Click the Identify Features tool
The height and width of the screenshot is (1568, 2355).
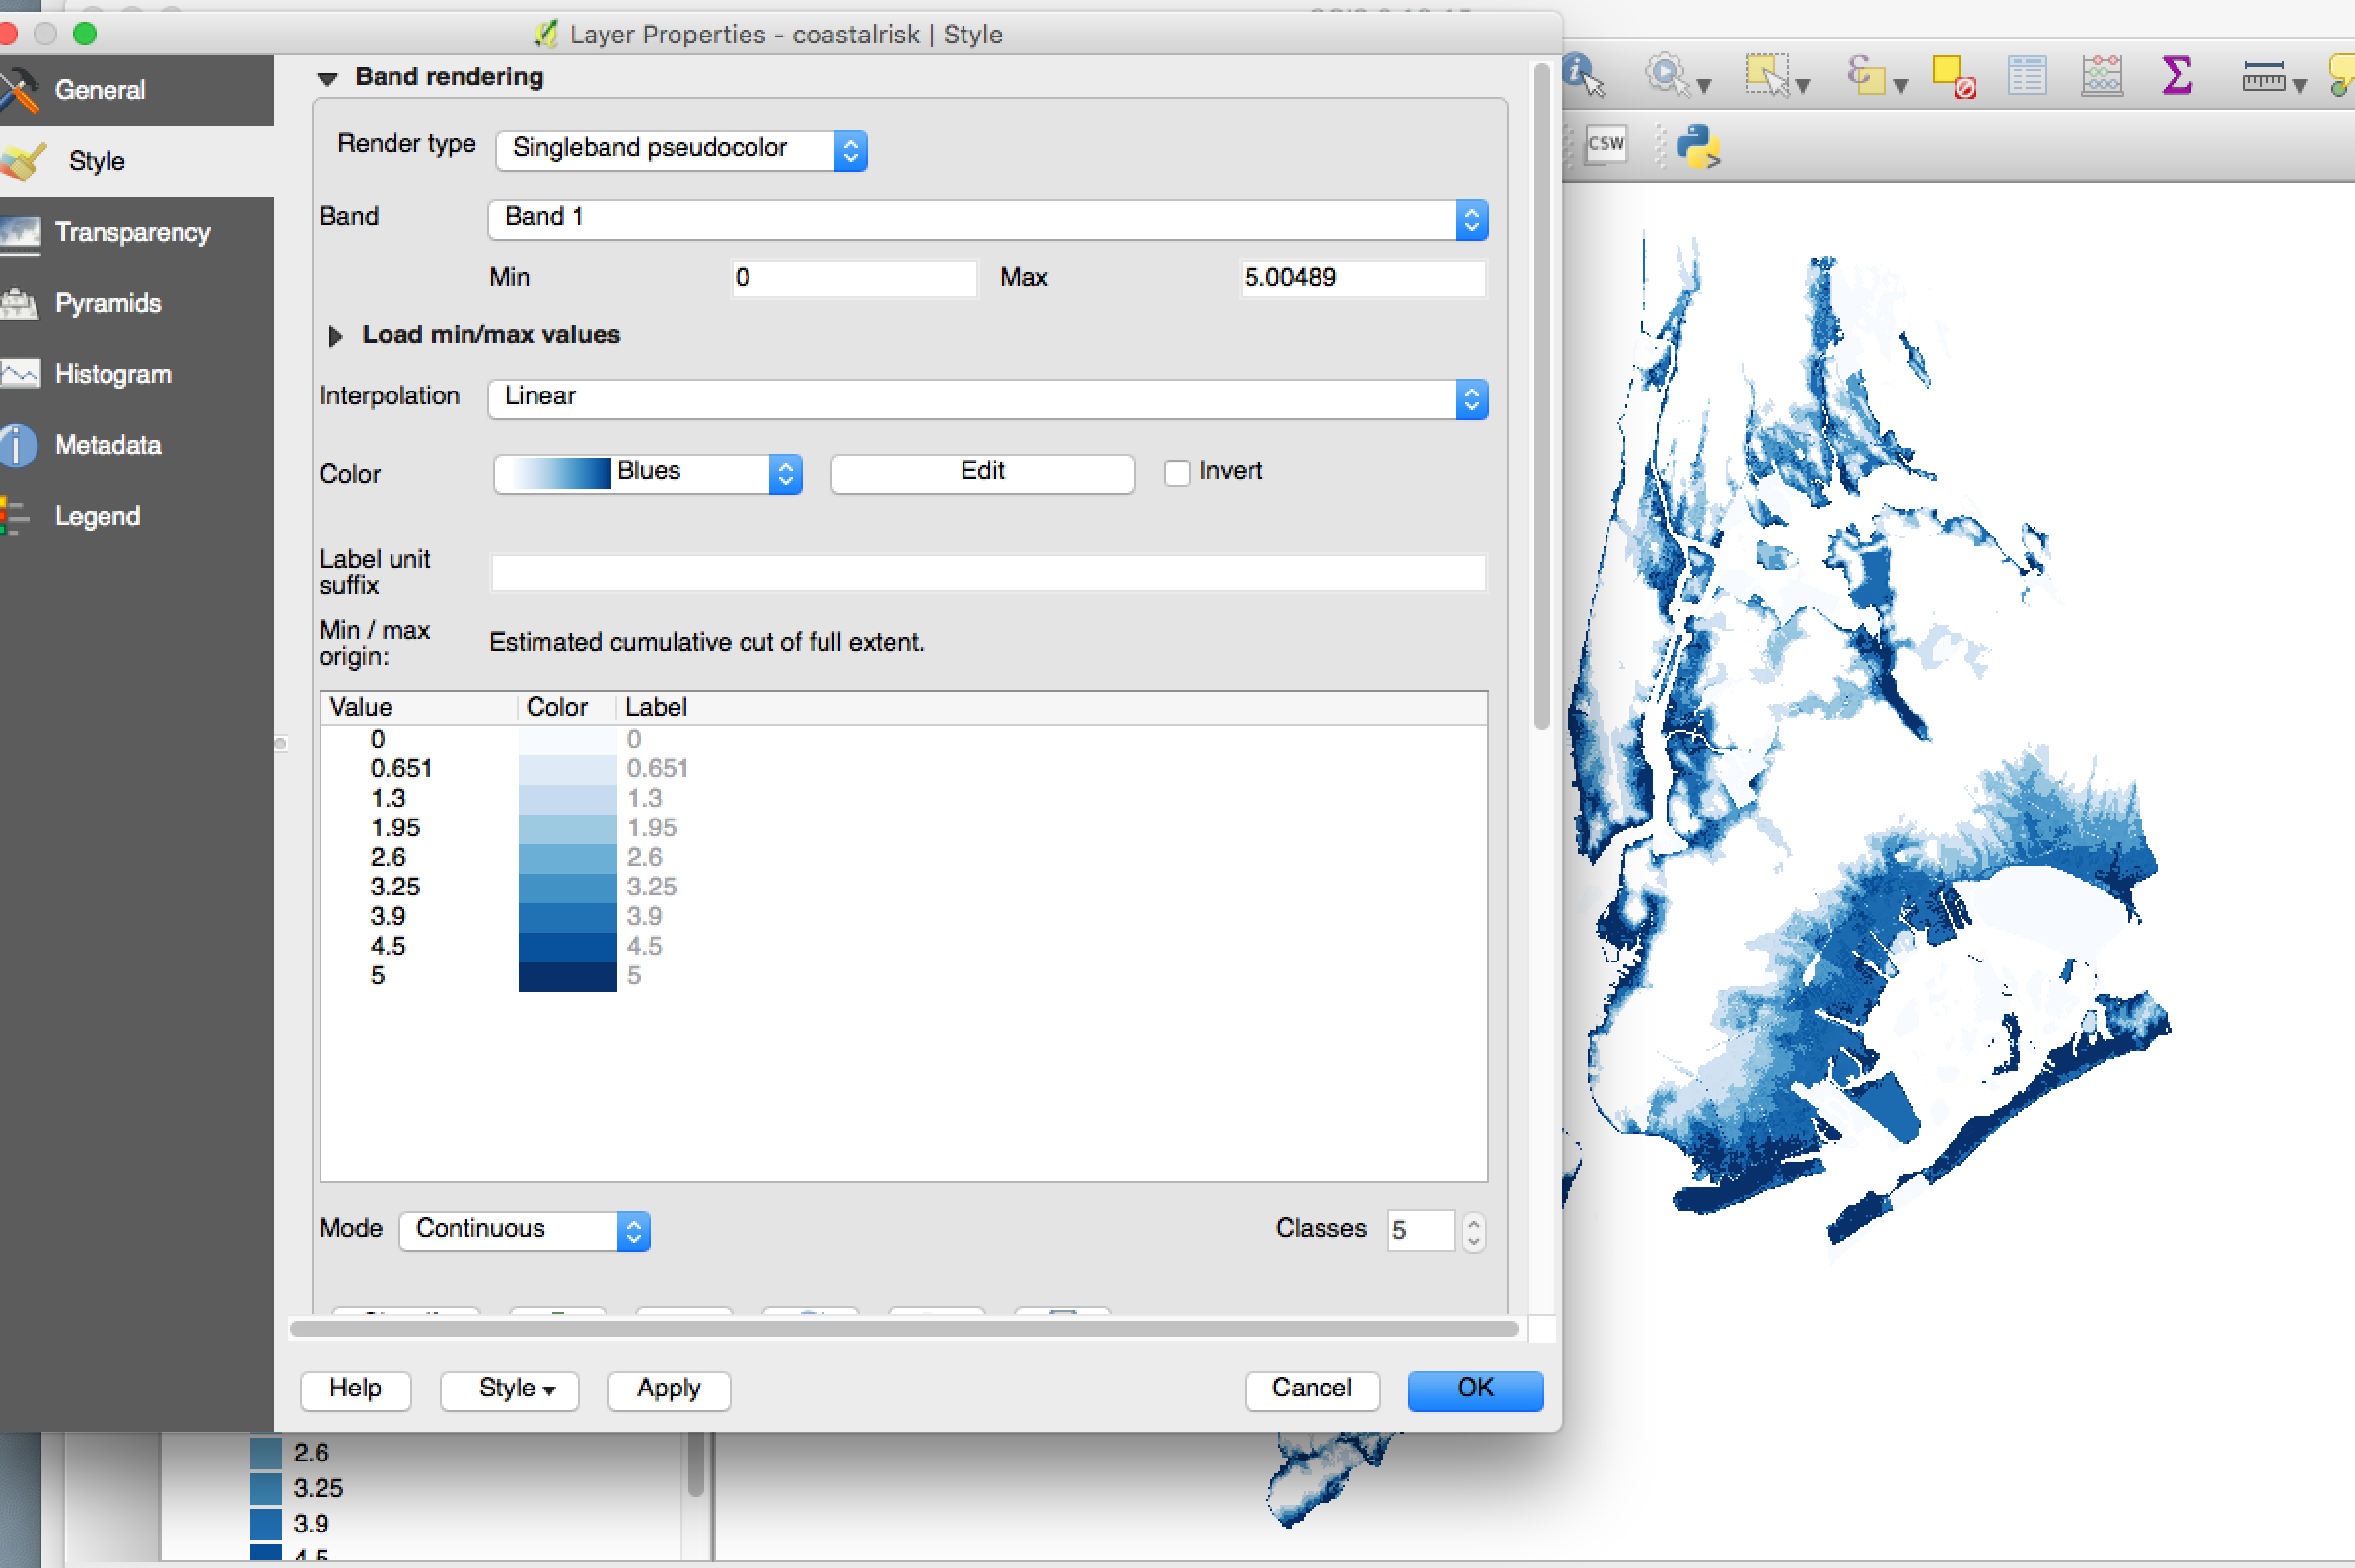pyautogui.click(x=1582, y=75)
